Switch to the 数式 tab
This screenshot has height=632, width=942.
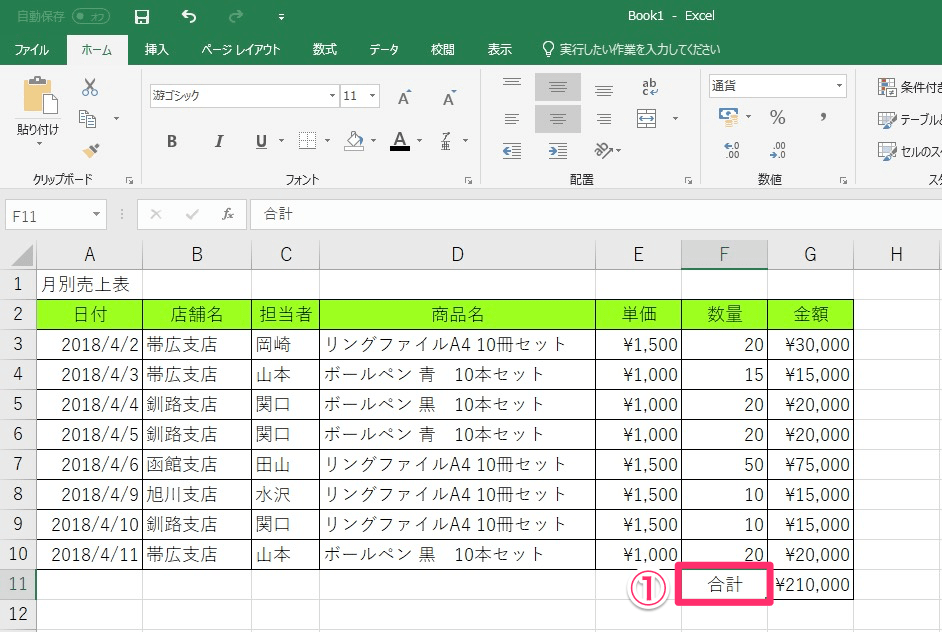pyautogui.click(x=324, y=50)
